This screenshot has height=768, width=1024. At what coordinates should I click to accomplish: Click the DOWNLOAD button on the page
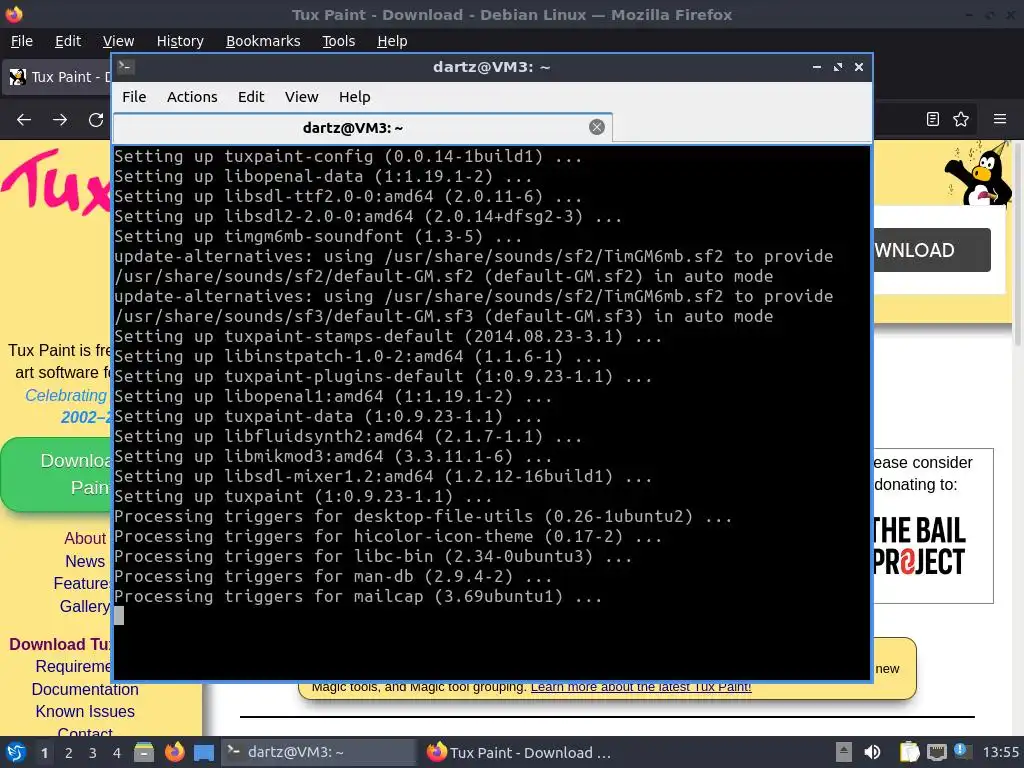[x=932, y=250]
